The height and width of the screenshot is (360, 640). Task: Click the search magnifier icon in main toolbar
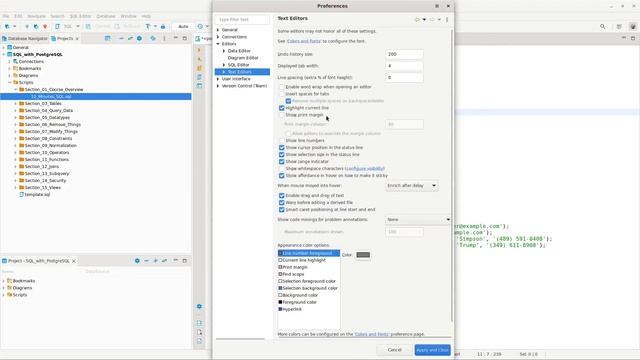[x=603, y=27]
